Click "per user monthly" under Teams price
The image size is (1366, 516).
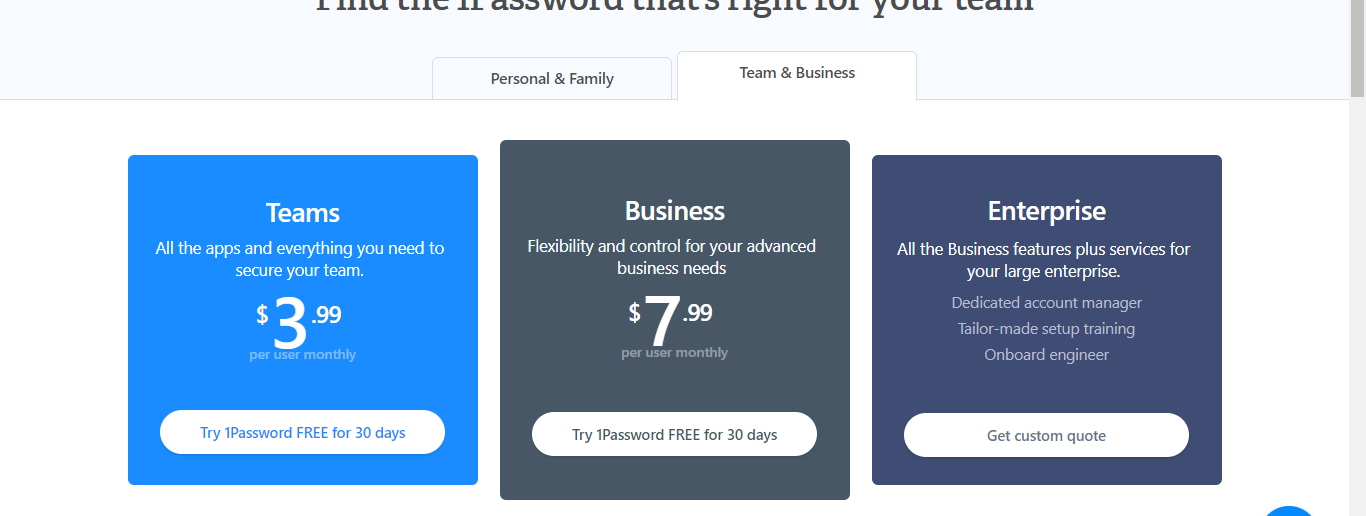pyautogui.click(x=302, y=355)
